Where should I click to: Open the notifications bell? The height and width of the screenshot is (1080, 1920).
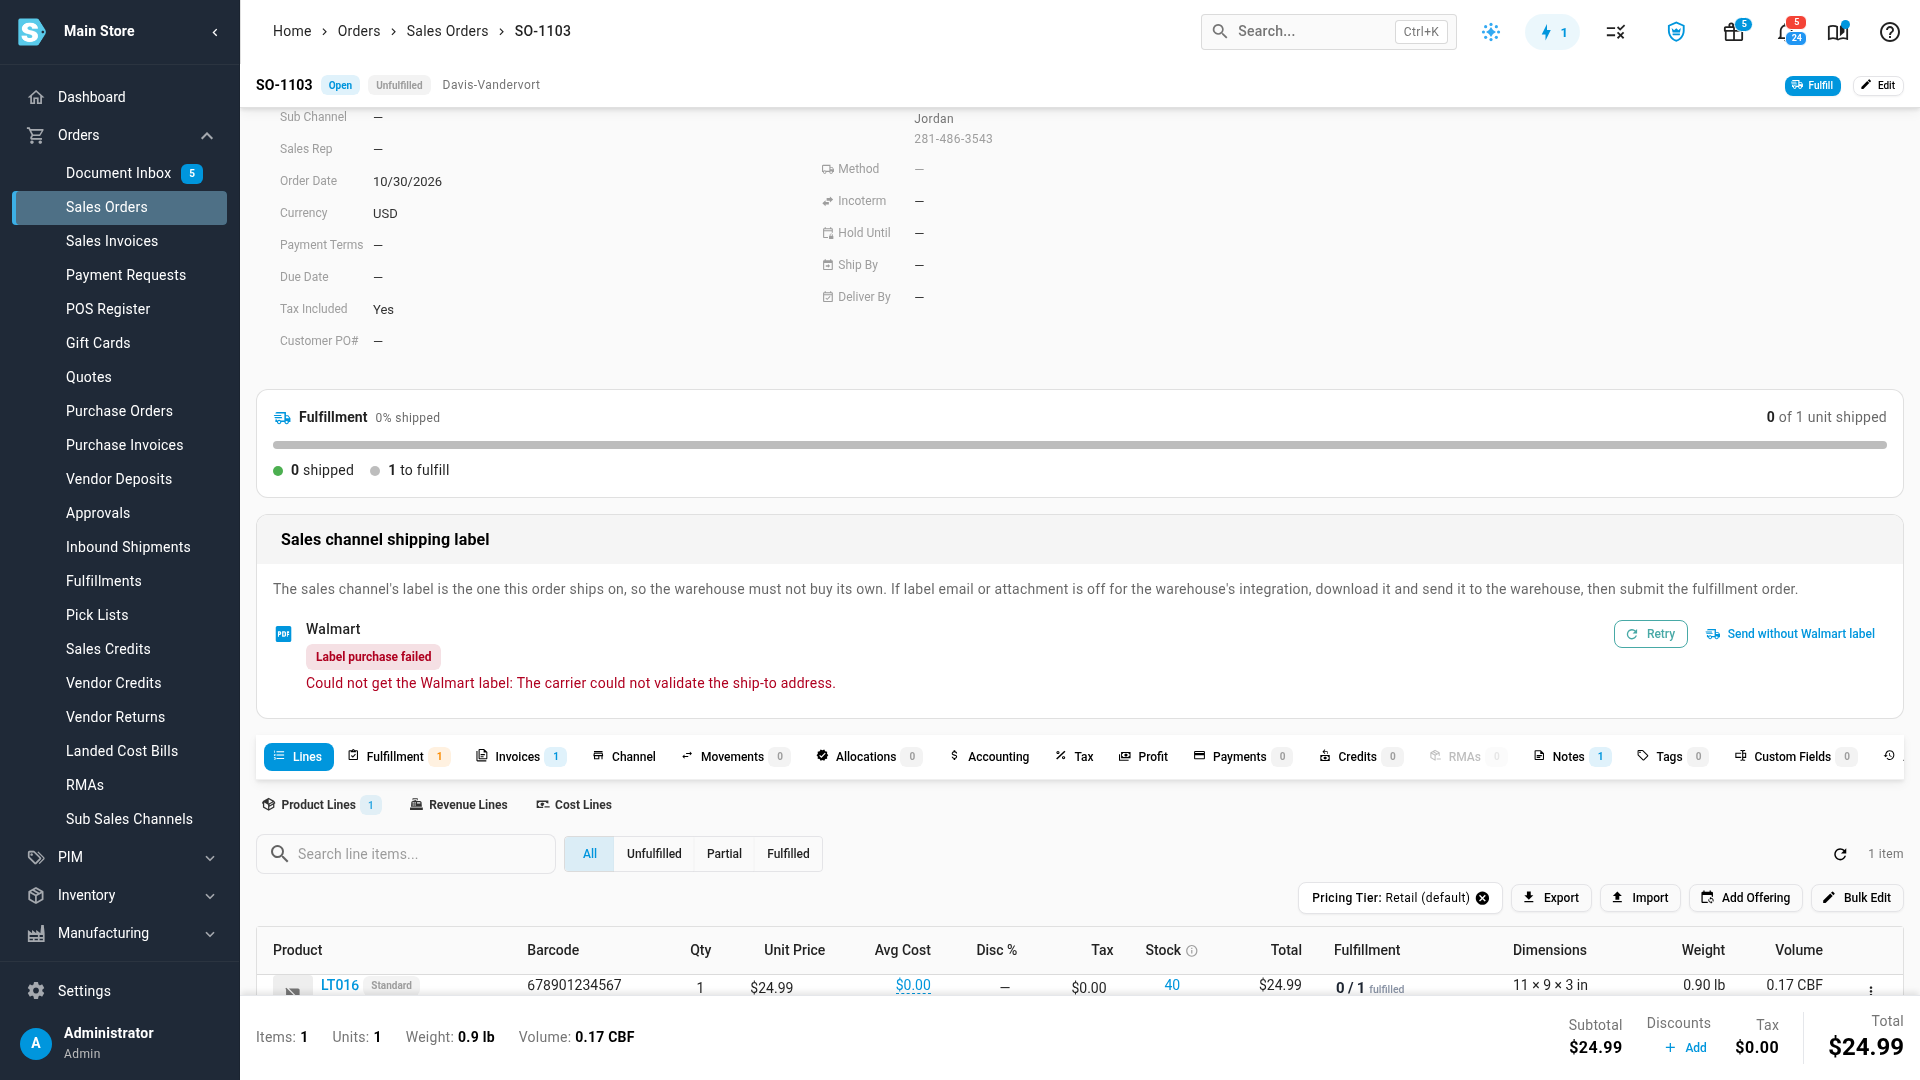point(1787,32)
